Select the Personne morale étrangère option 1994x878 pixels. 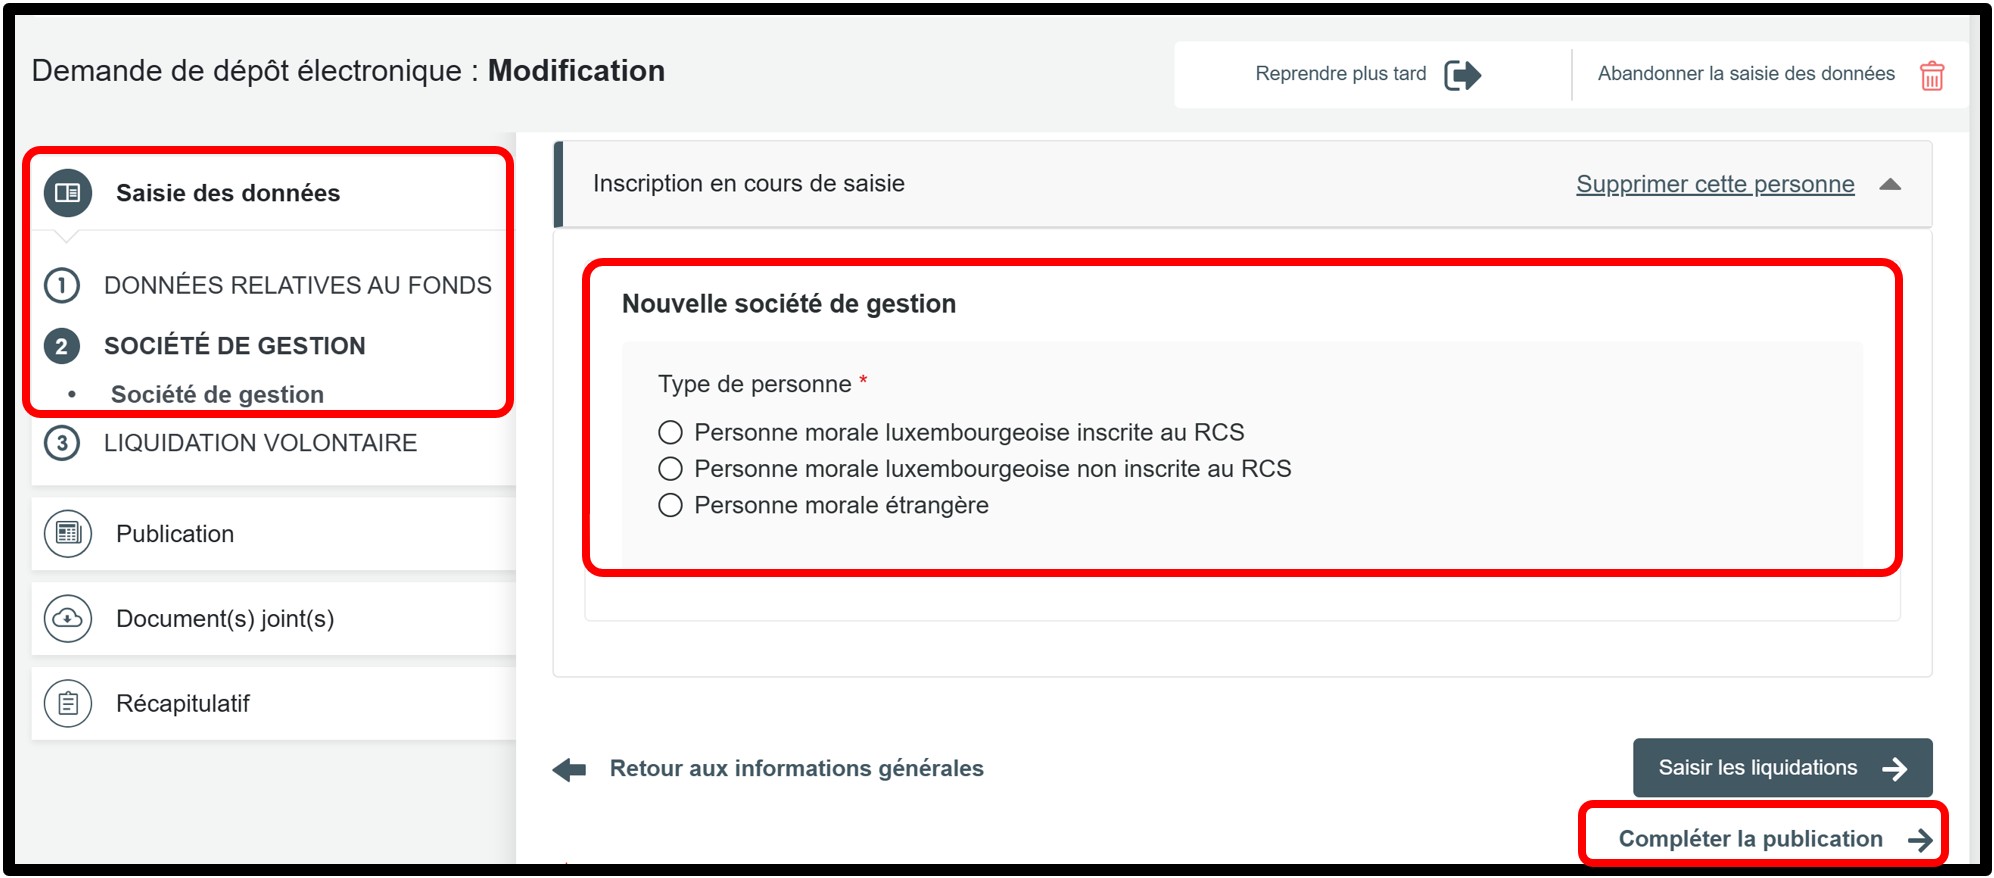670,505
